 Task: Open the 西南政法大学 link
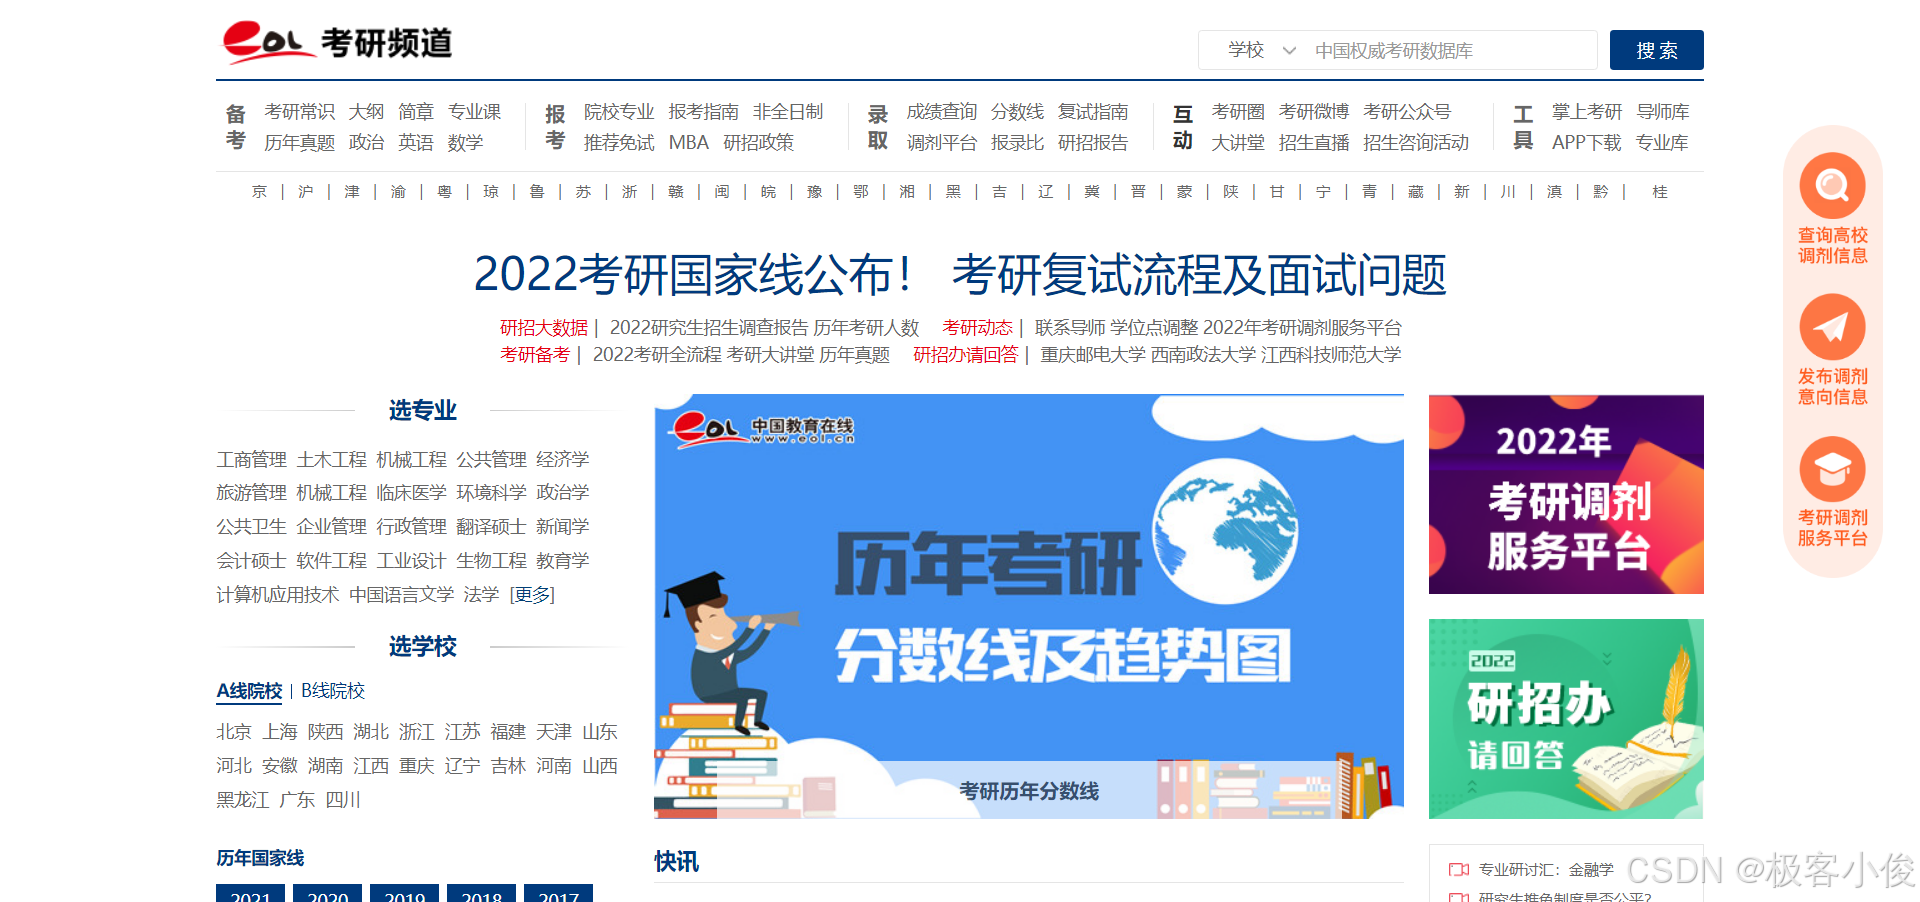[x=1203, y=355]
